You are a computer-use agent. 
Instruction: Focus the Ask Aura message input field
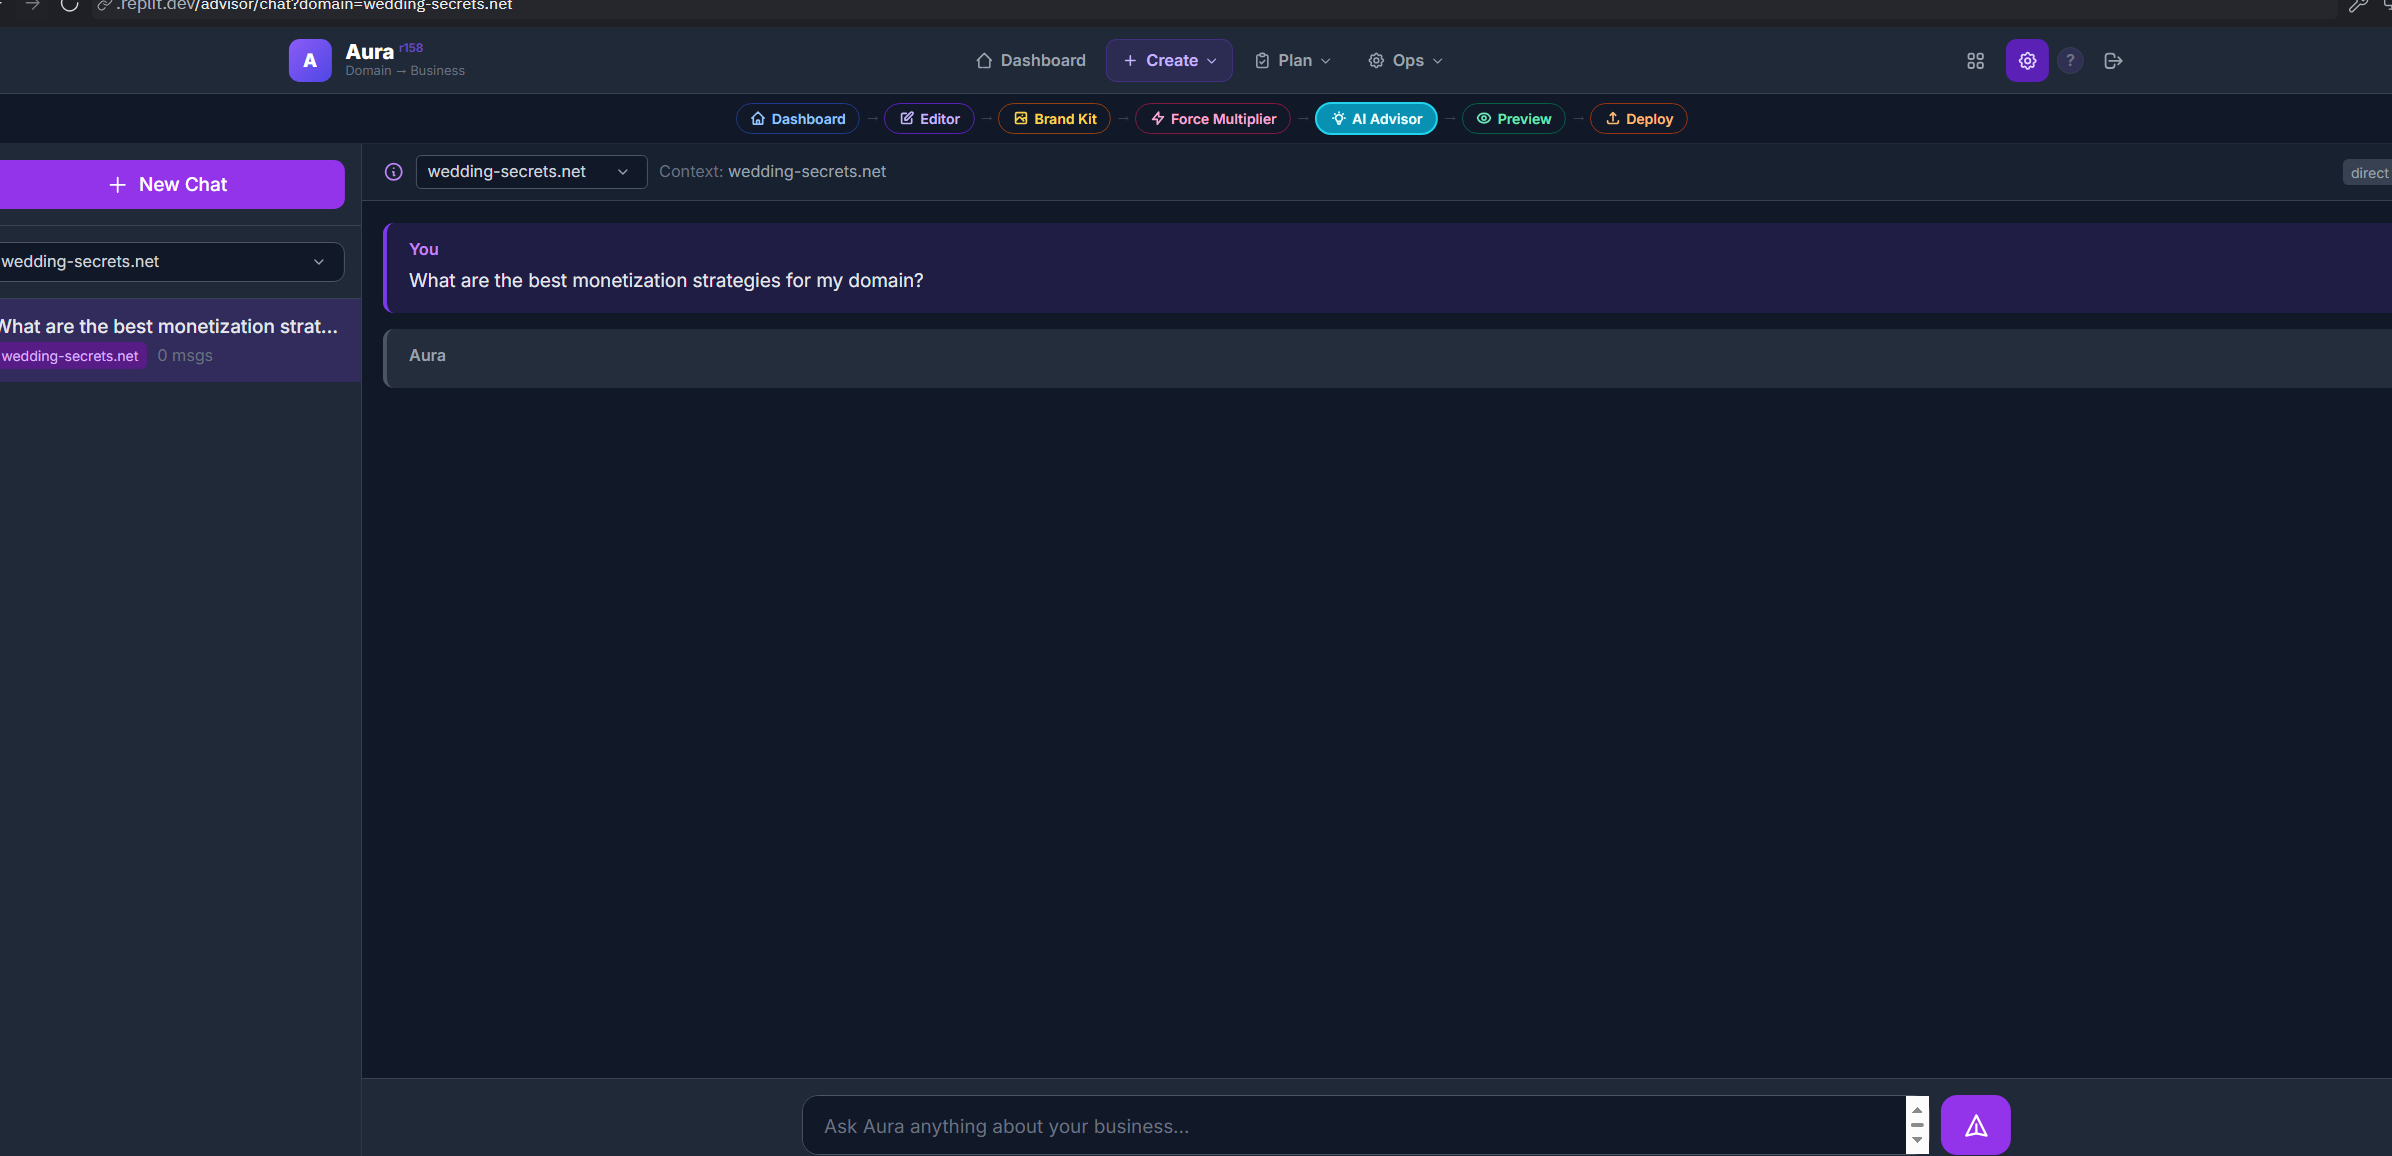pos(1350,1126)
